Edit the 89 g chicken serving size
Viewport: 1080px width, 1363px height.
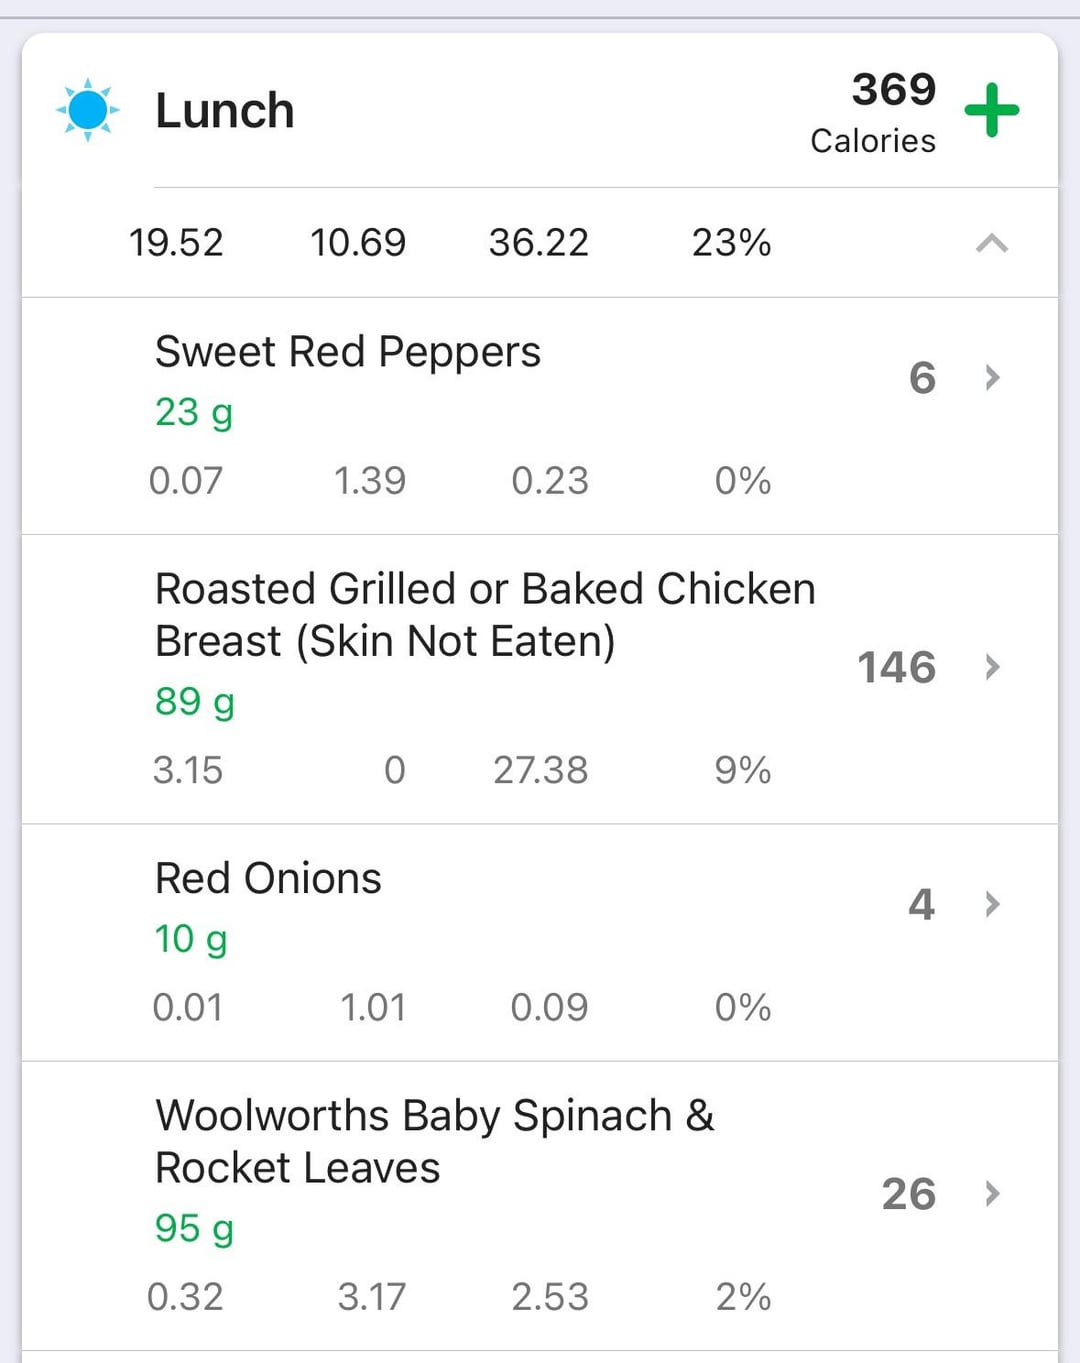click(x=195, y=702)
